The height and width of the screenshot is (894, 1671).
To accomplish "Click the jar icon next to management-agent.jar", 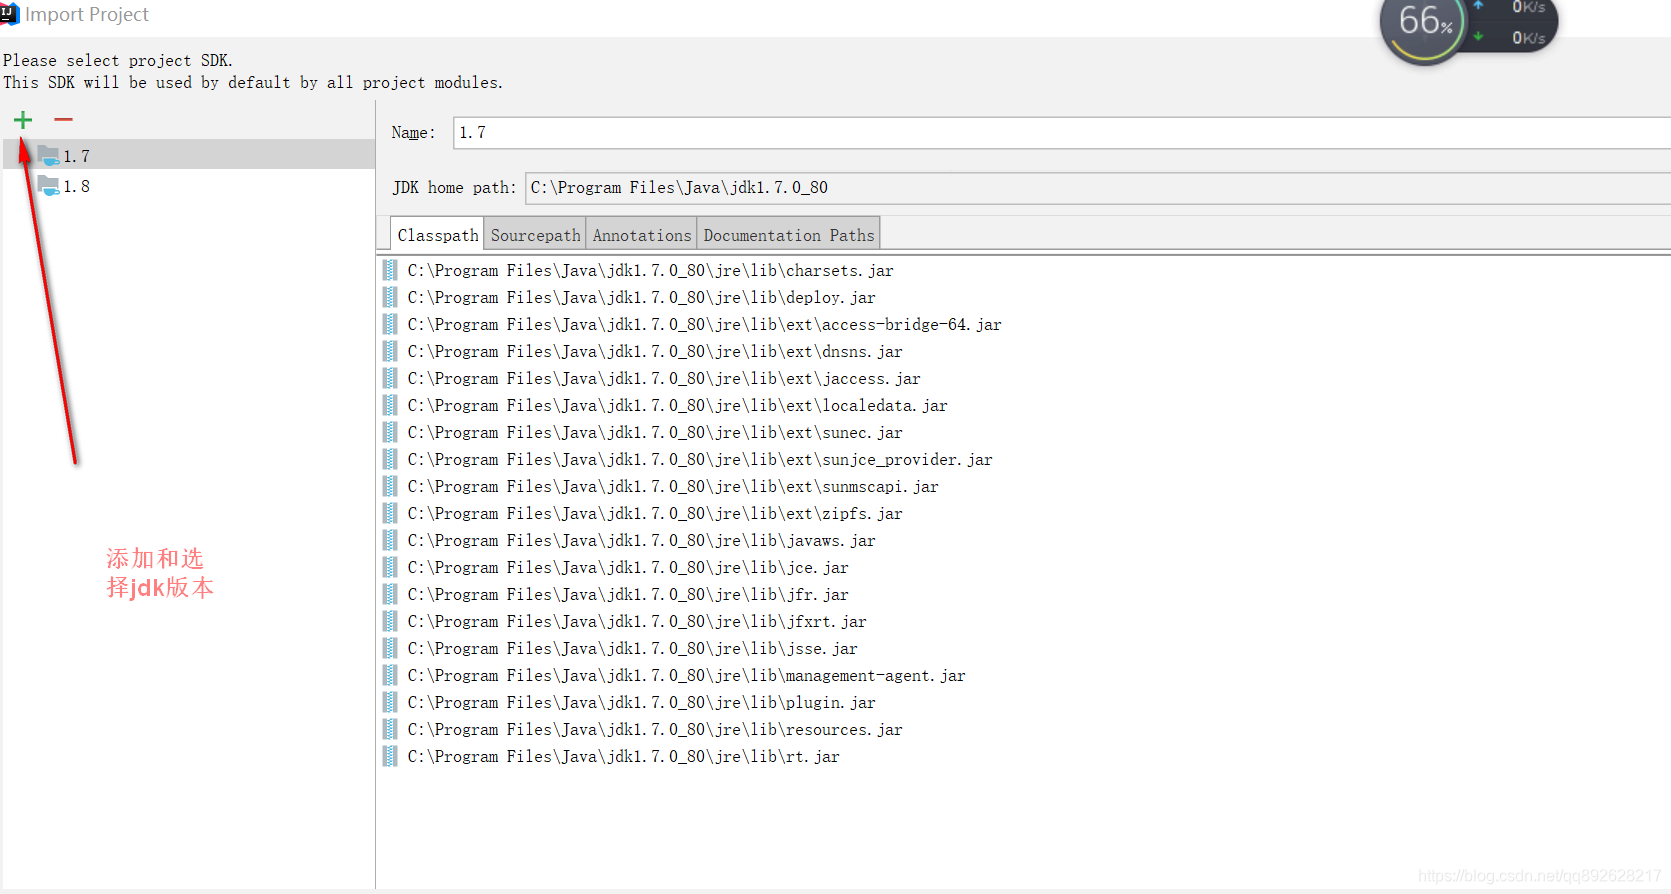I will click(390, 675).
